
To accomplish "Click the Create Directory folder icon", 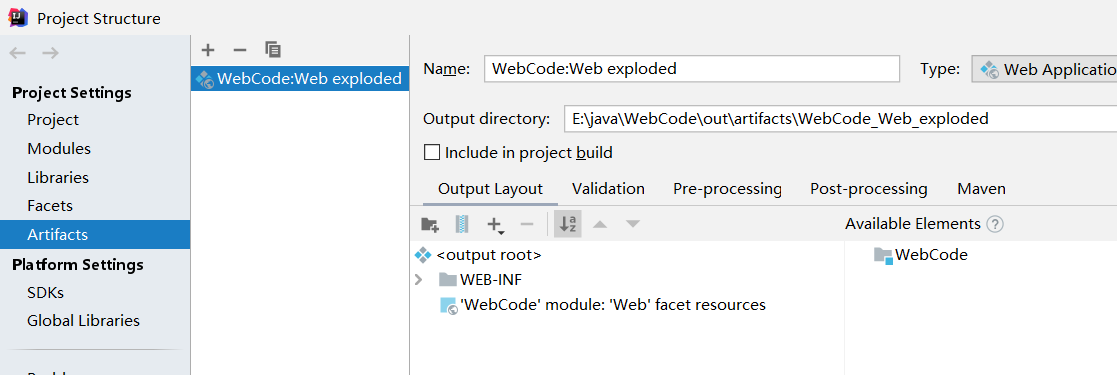I will tap(430, 225).
